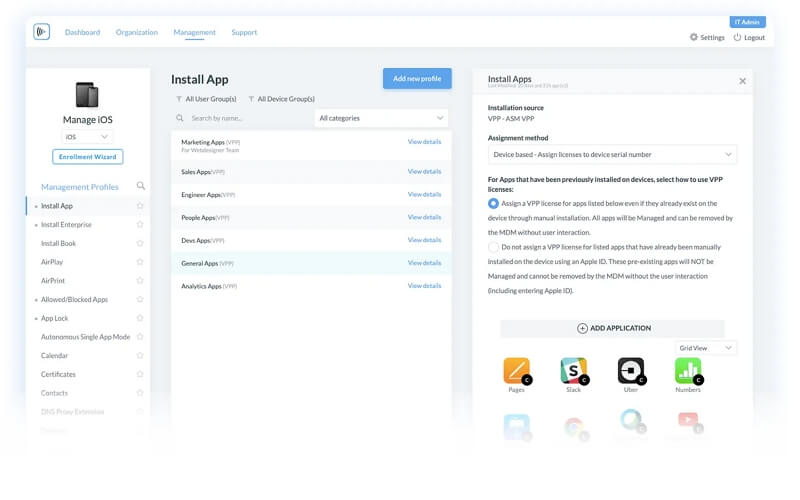Select the Uber app icon

631,370
